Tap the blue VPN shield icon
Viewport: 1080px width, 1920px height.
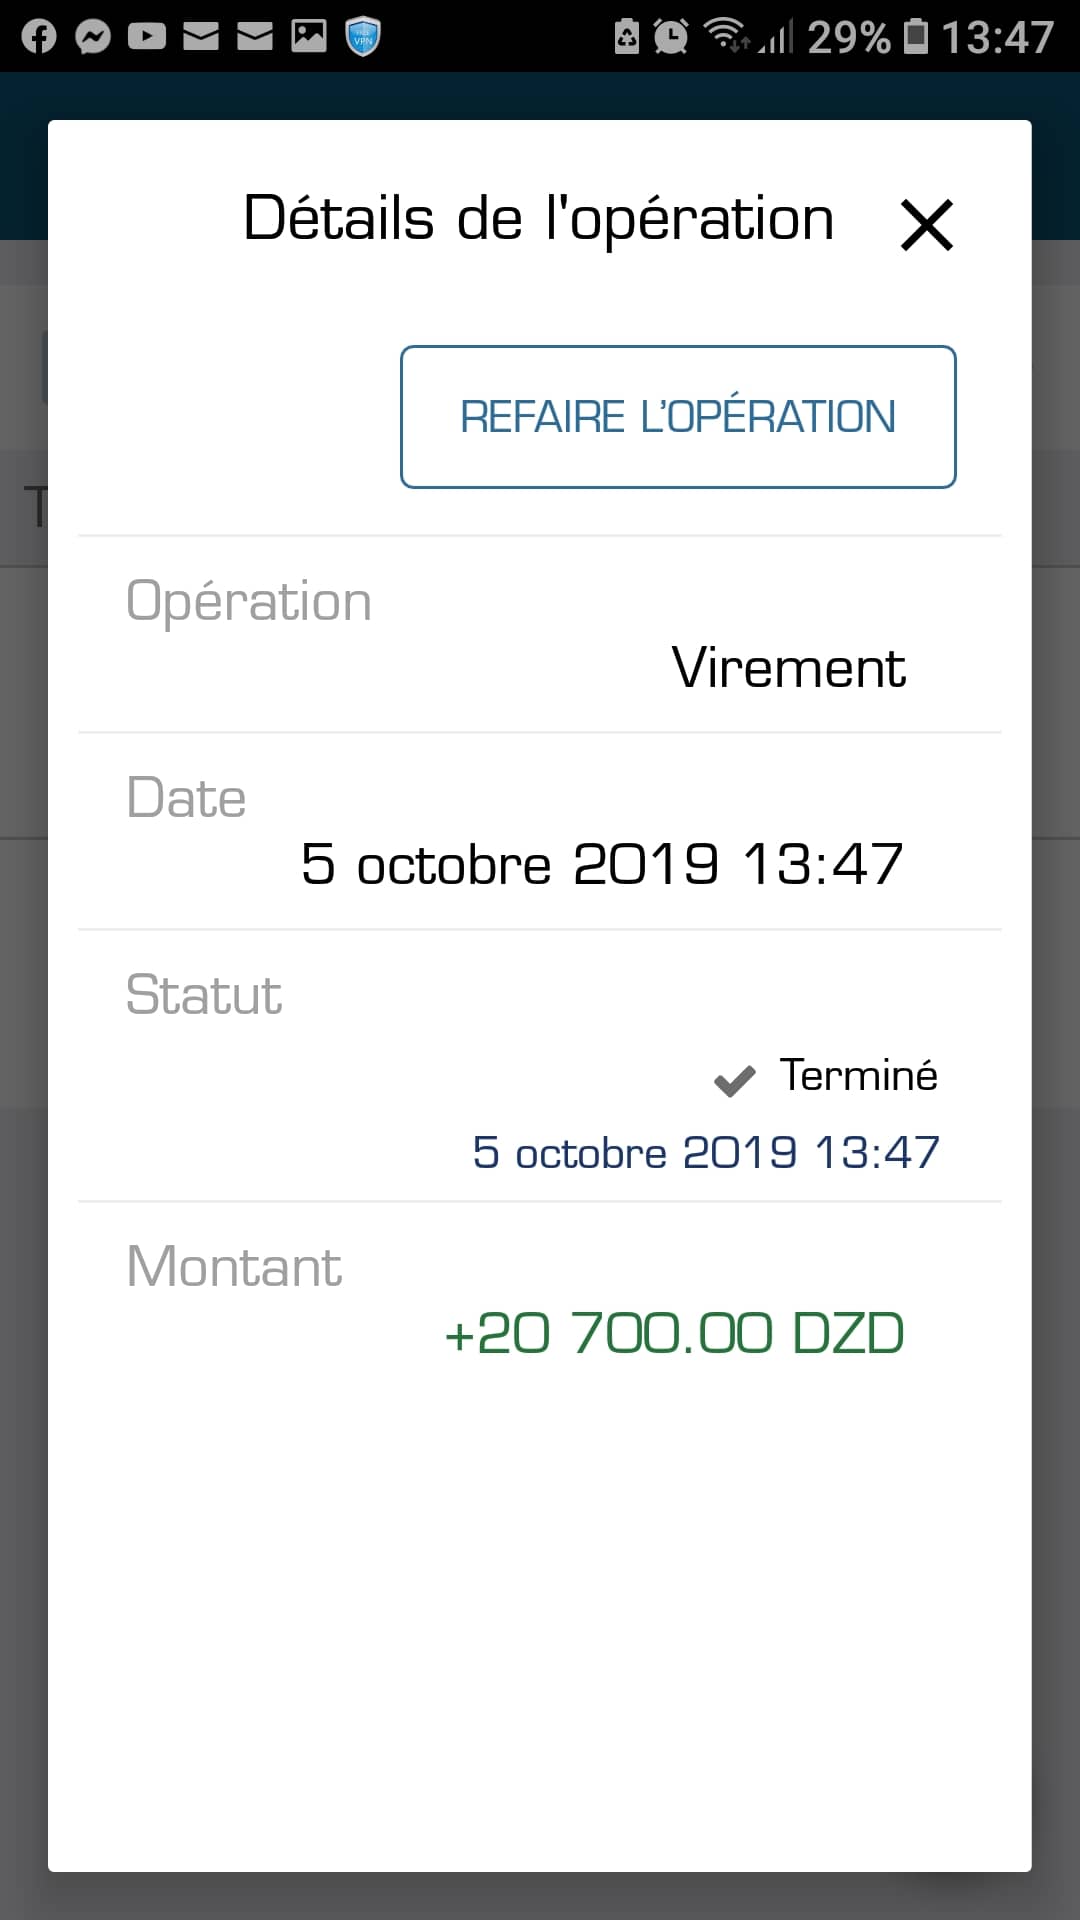(x=363, y=37)
